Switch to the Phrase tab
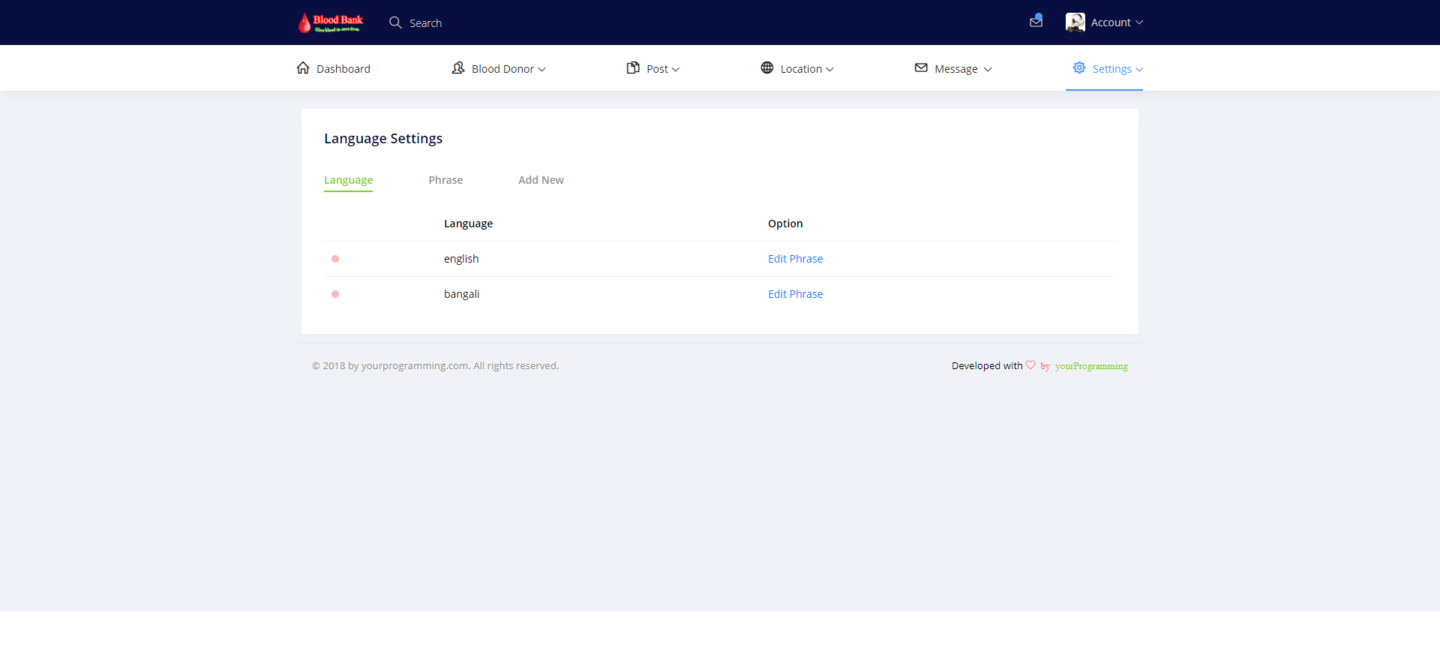The width and height of the screenshot is (1440, 667). coord(445,180)
